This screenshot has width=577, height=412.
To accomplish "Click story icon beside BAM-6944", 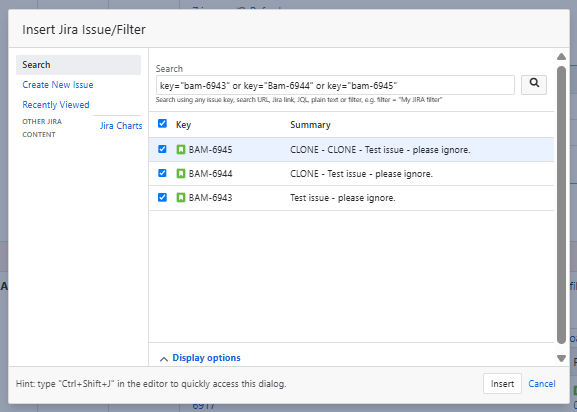I will coord(181,173).
